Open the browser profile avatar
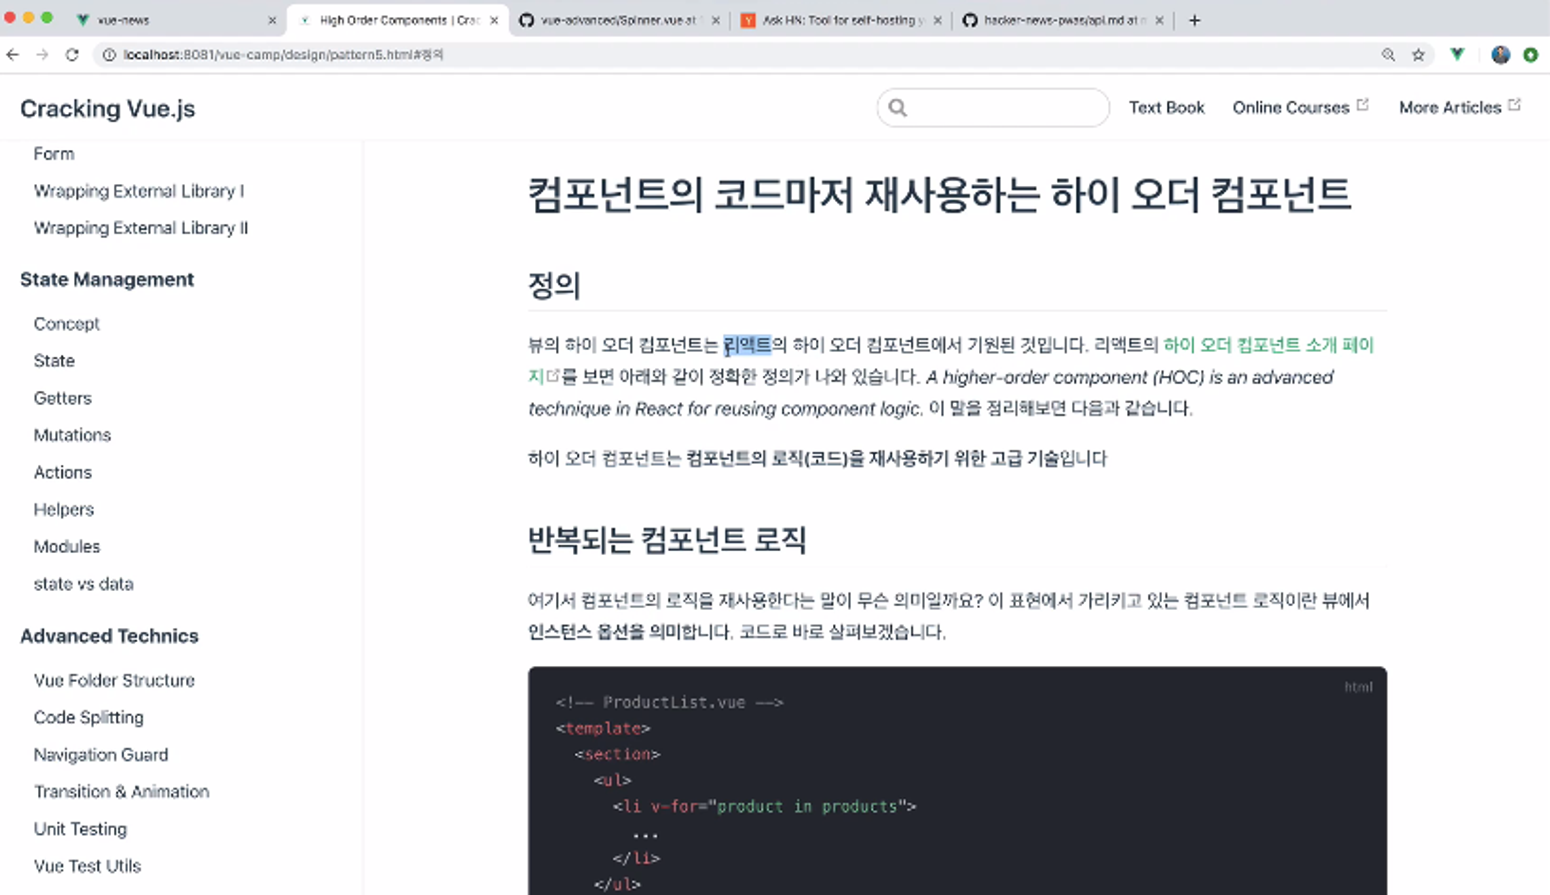 point(1500,55)
